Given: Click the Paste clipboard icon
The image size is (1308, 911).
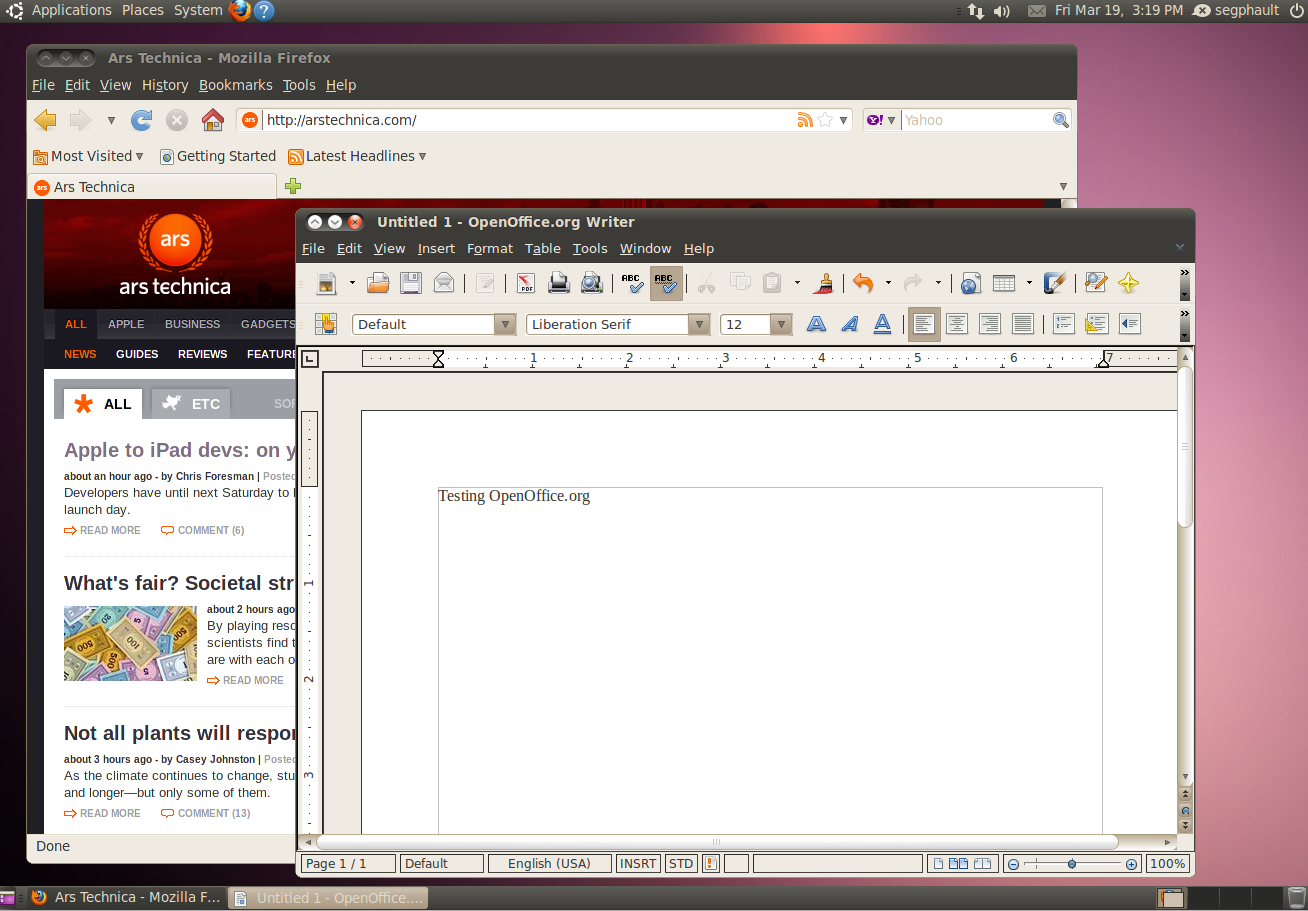Looking at the screenshot, I should click(x=772, y=284).
